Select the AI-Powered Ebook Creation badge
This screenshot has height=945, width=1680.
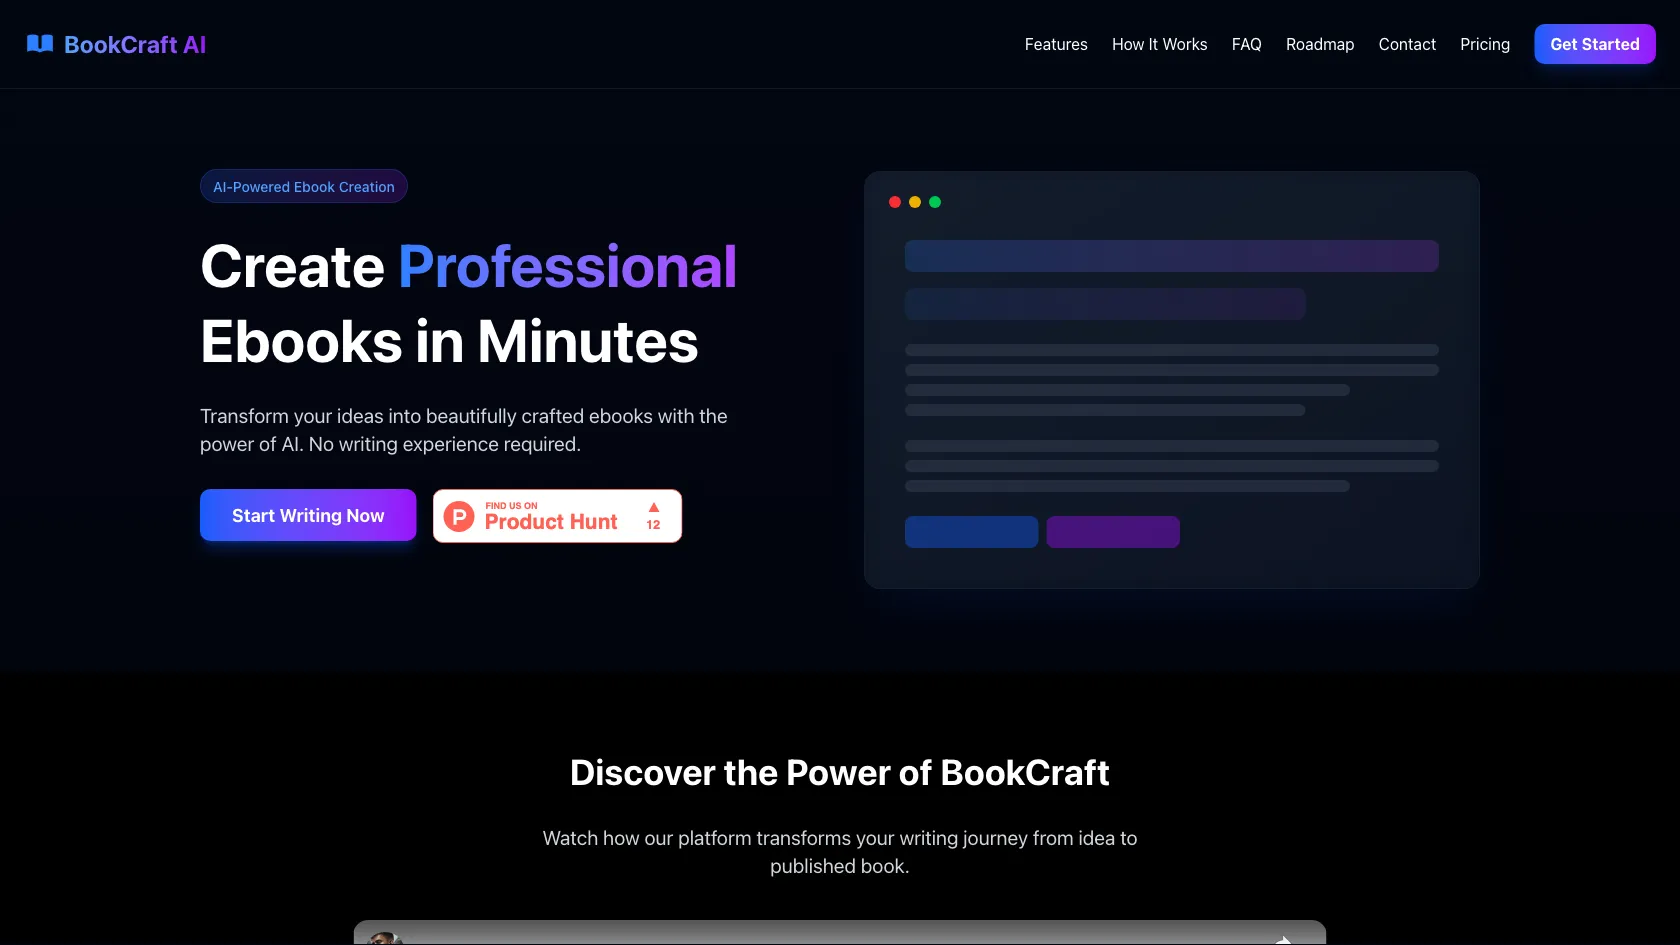click(x=304, y=186)
